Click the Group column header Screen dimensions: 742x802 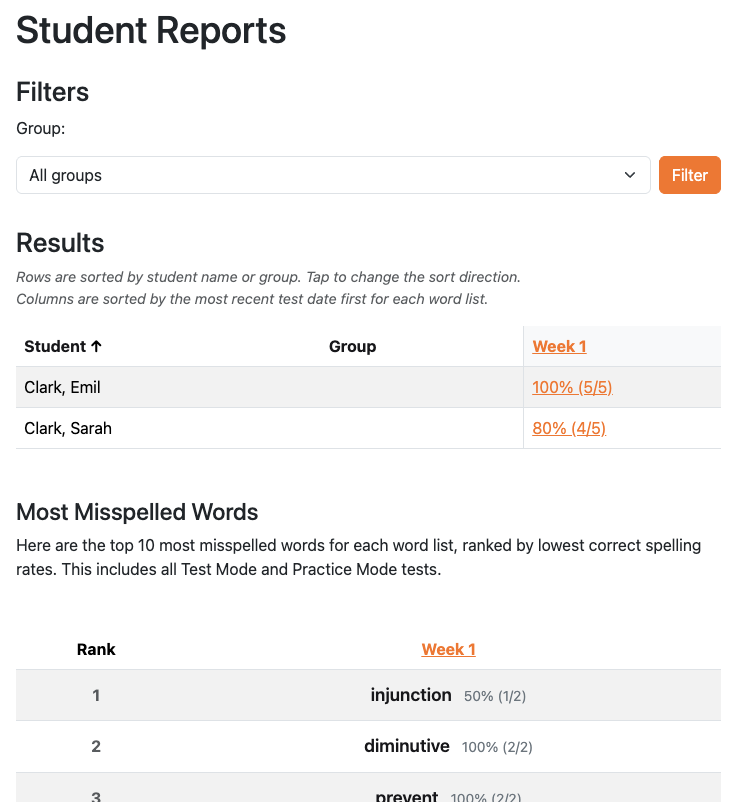352,347
